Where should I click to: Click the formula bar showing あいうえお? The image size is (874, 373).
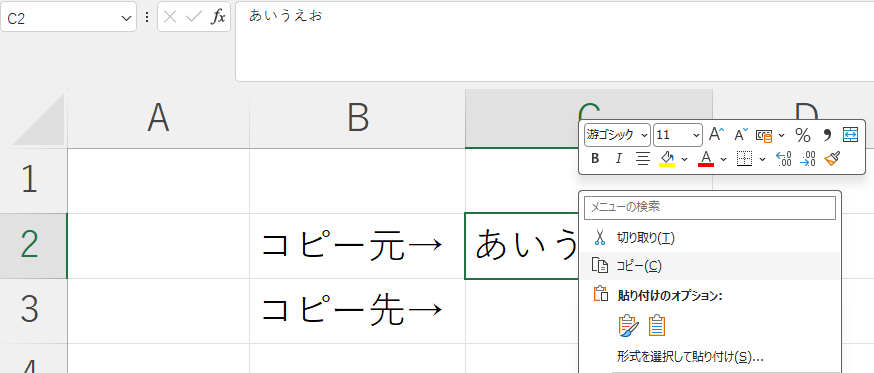[x=555, y=41]
